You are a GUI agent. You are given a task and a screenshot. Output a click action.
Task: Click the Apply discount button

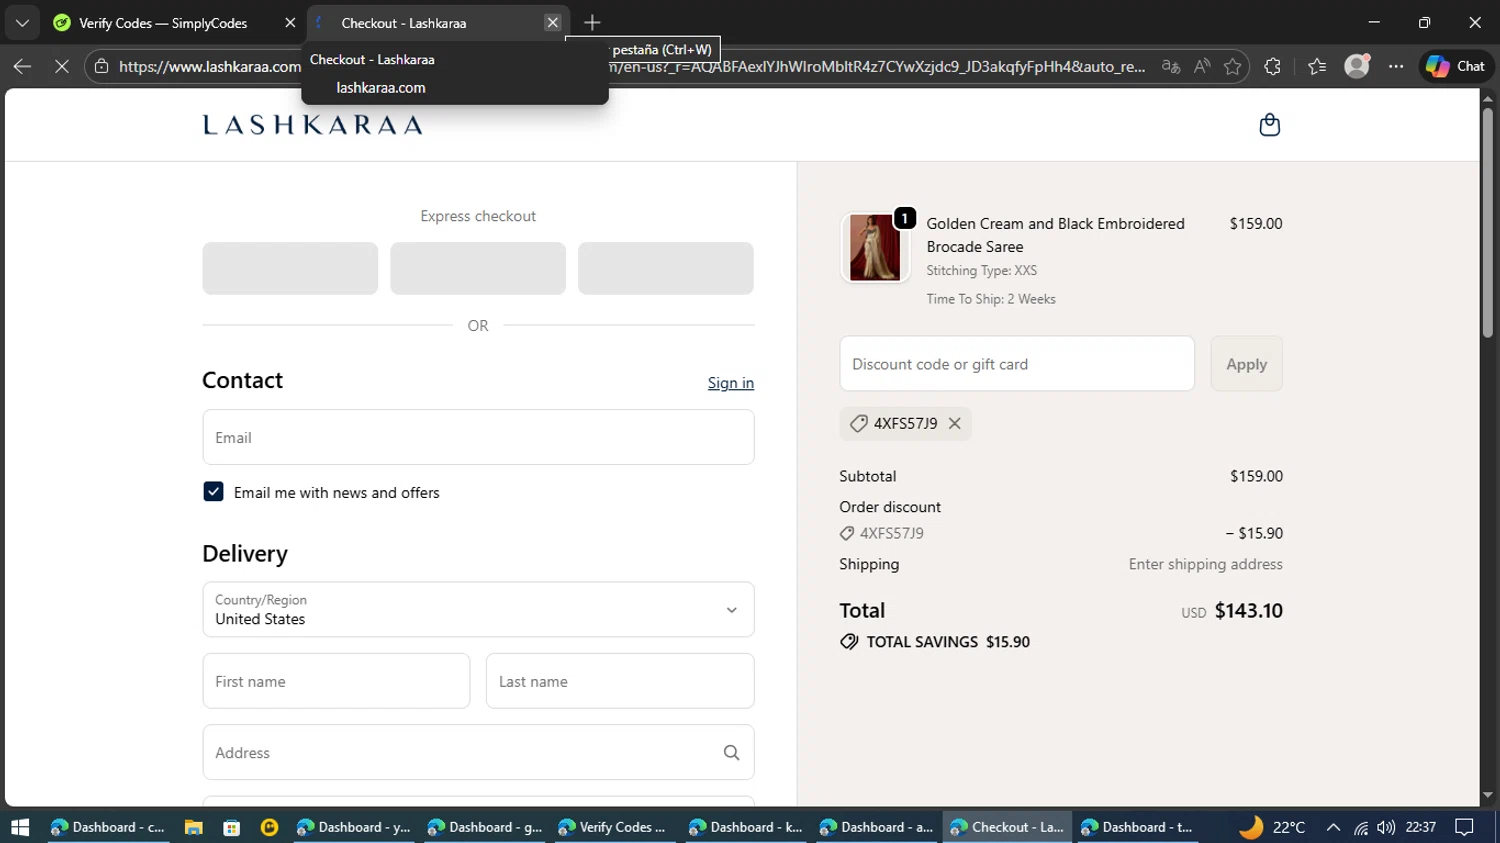[1246, 364]
